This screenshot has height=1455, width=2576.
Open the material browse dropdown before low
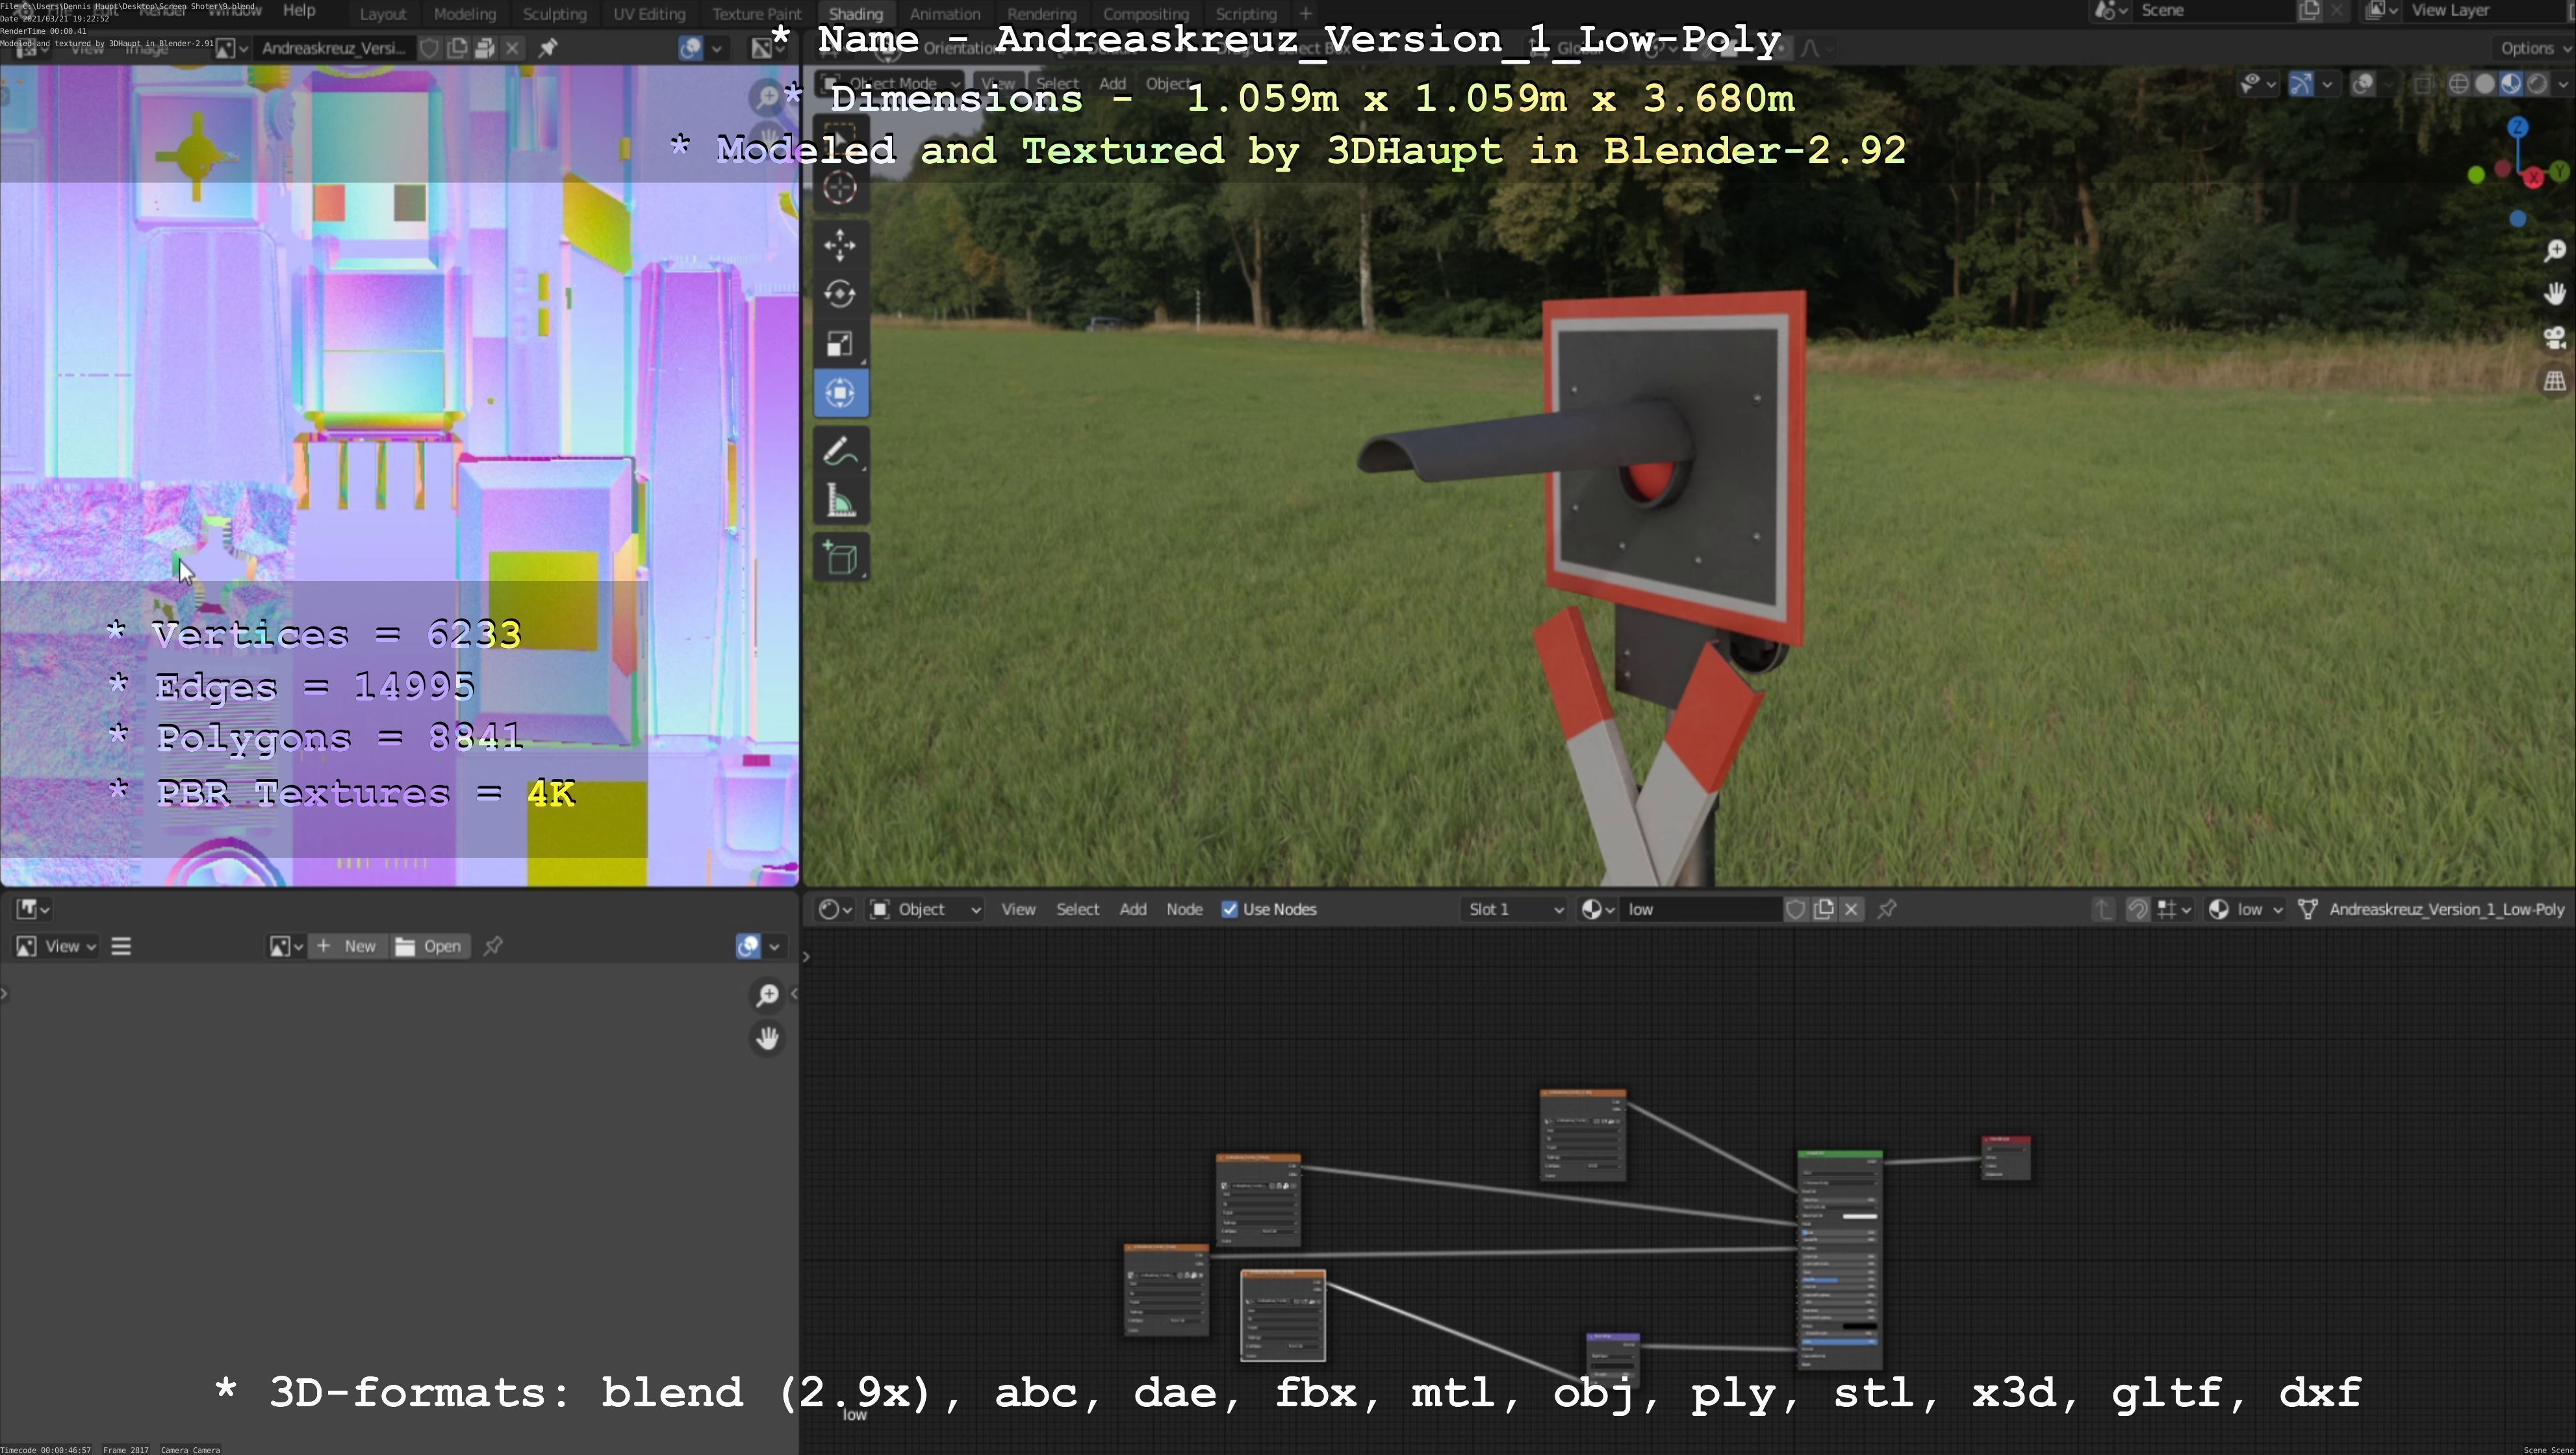(x=1597, y=909)
